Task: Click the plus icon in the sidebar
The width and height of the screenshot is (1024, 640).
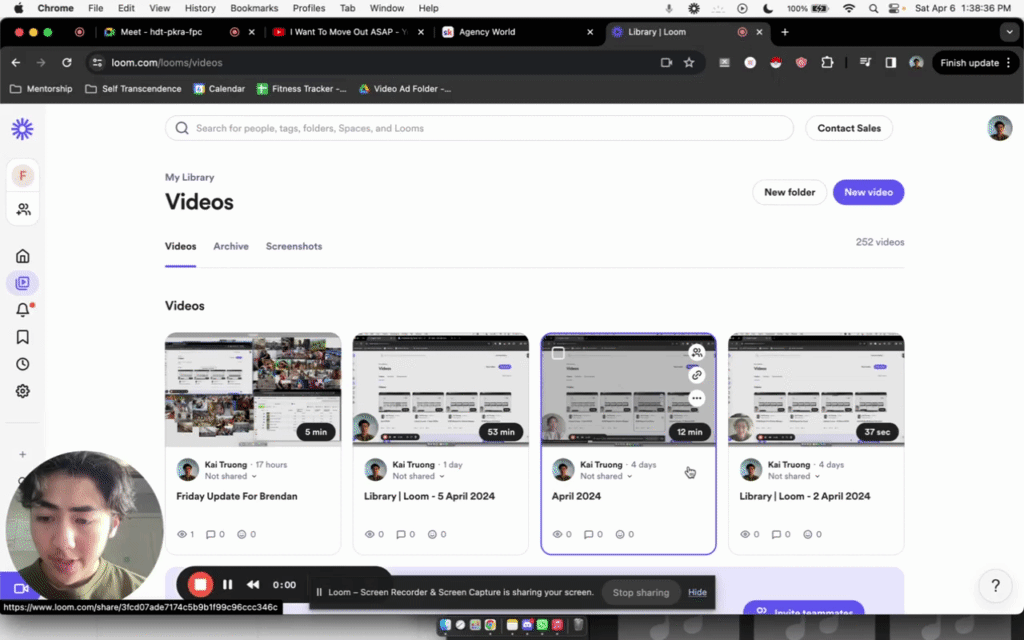Action: pyautogui.click(x=23, y=454)
